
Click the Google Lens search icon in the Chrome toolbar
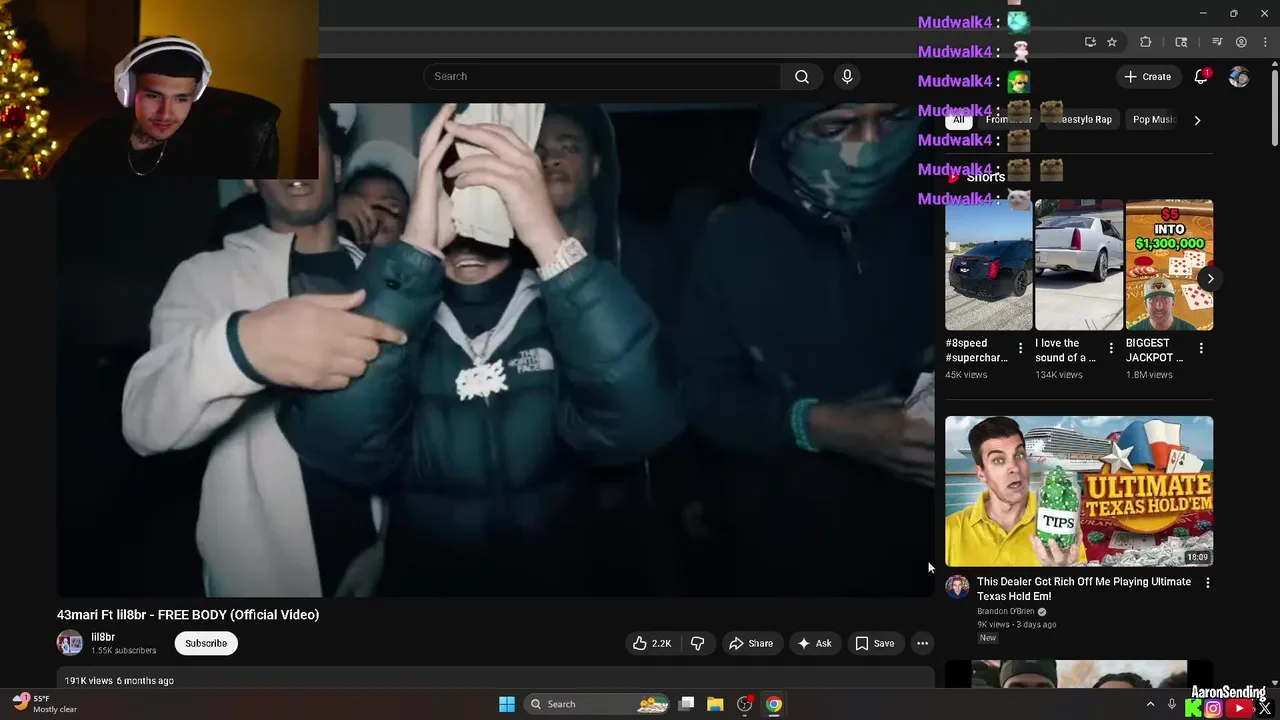[1181, 42]
